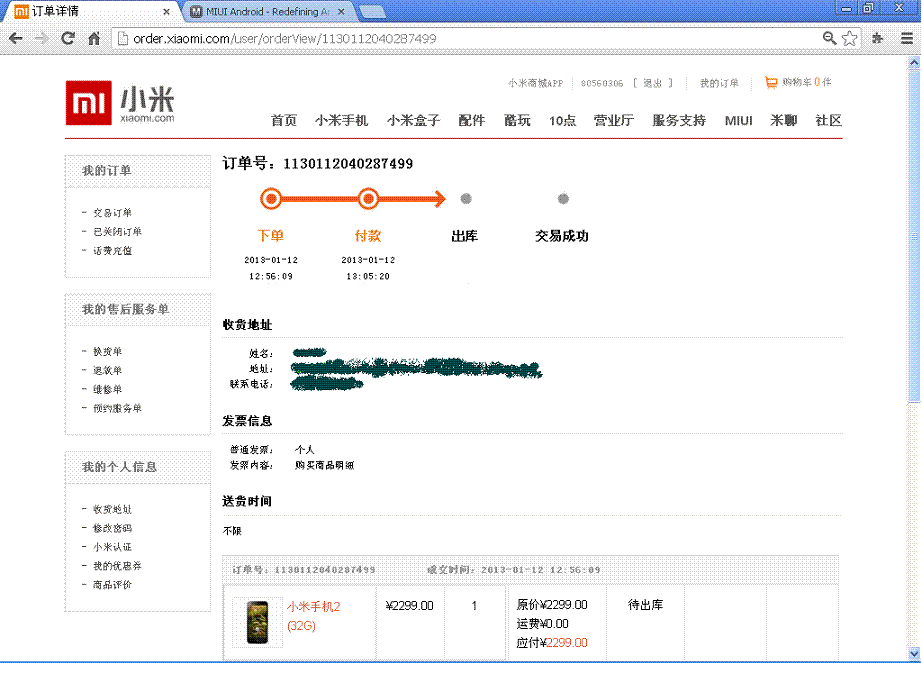The image size is (922, 692).
Task: Click the account number 80560306
Action: pos(602,83)
